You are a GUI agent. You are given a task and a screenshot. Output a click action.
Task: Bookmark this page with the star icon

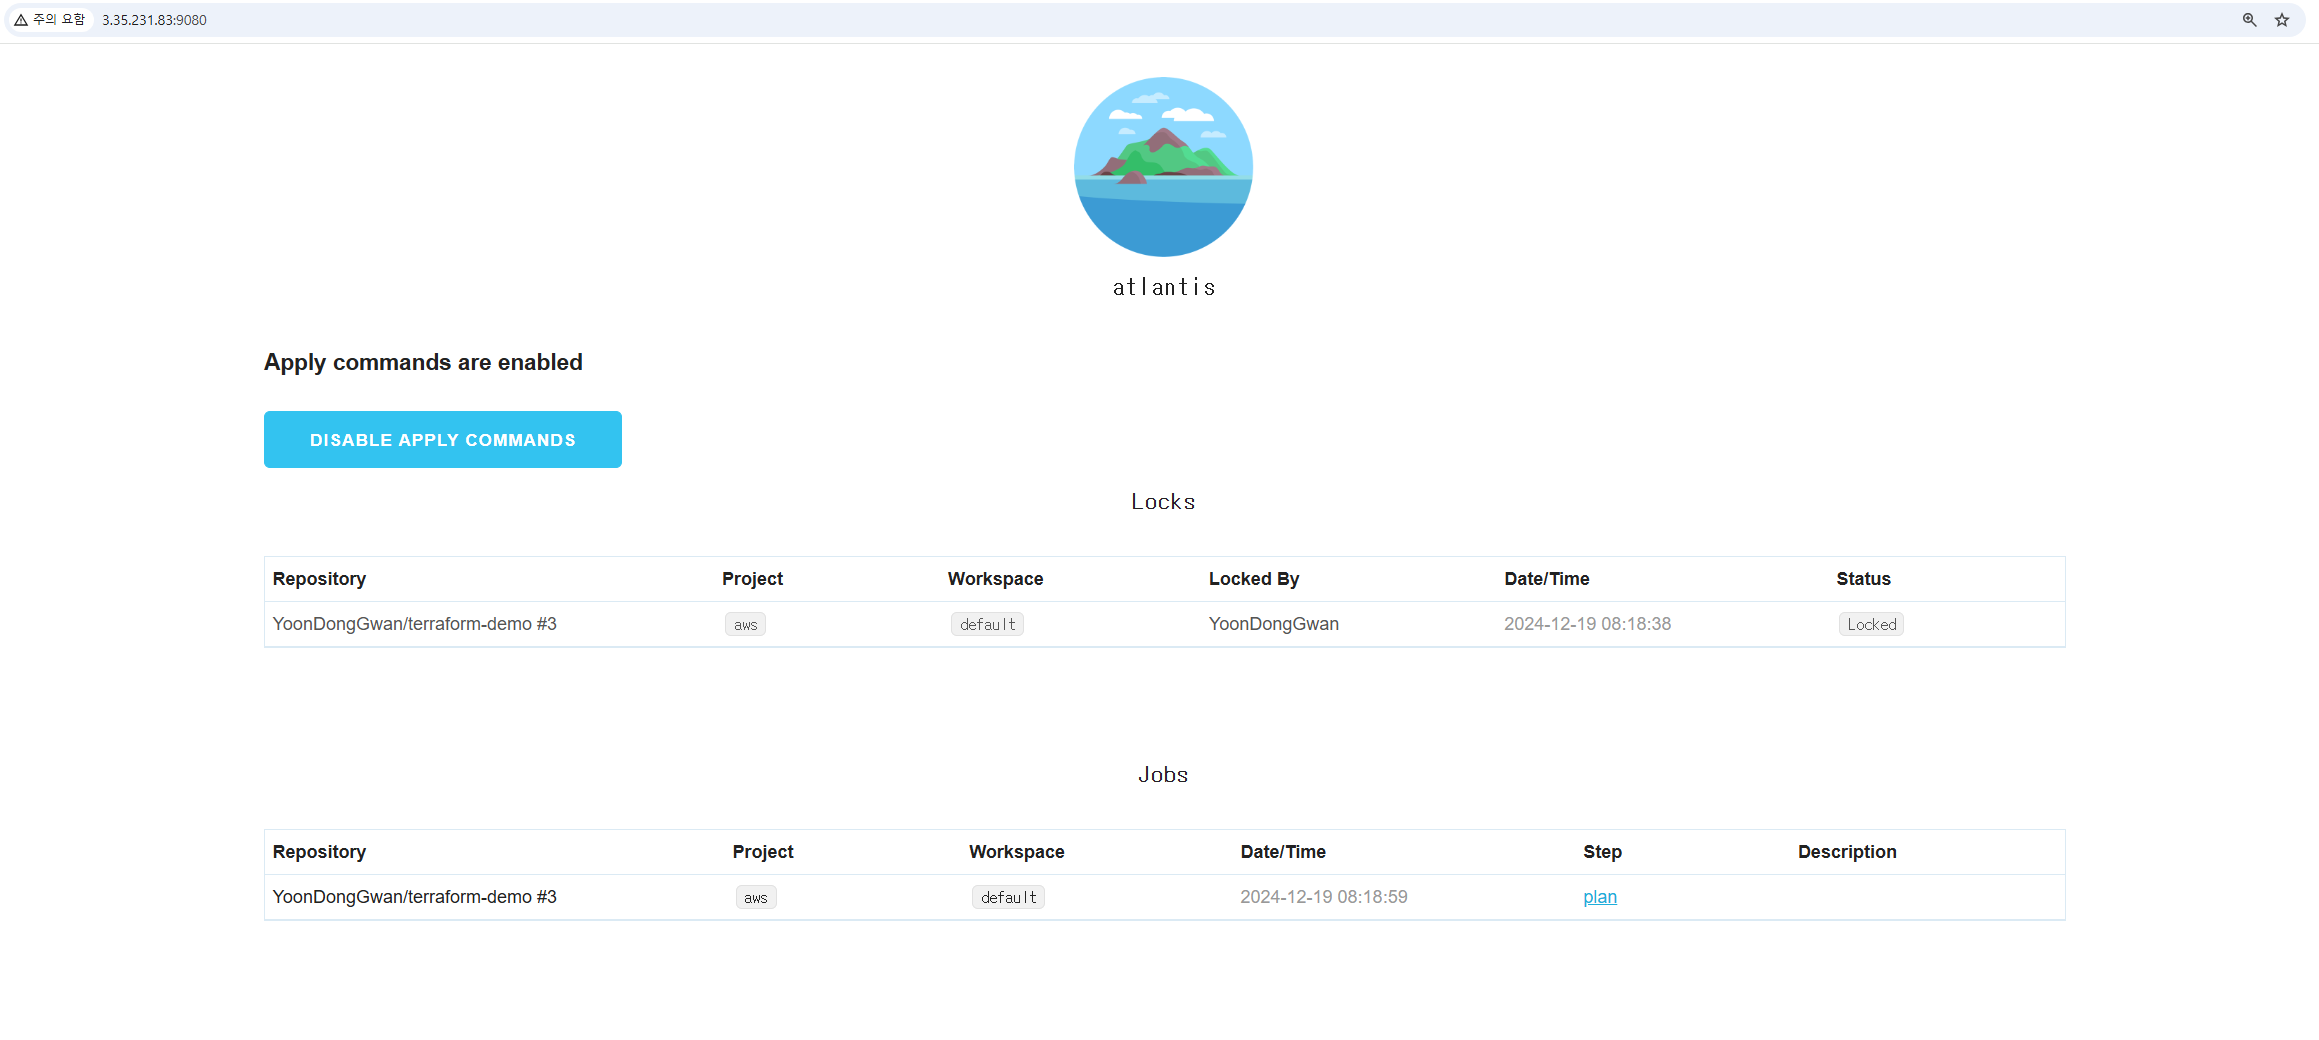2282,20
